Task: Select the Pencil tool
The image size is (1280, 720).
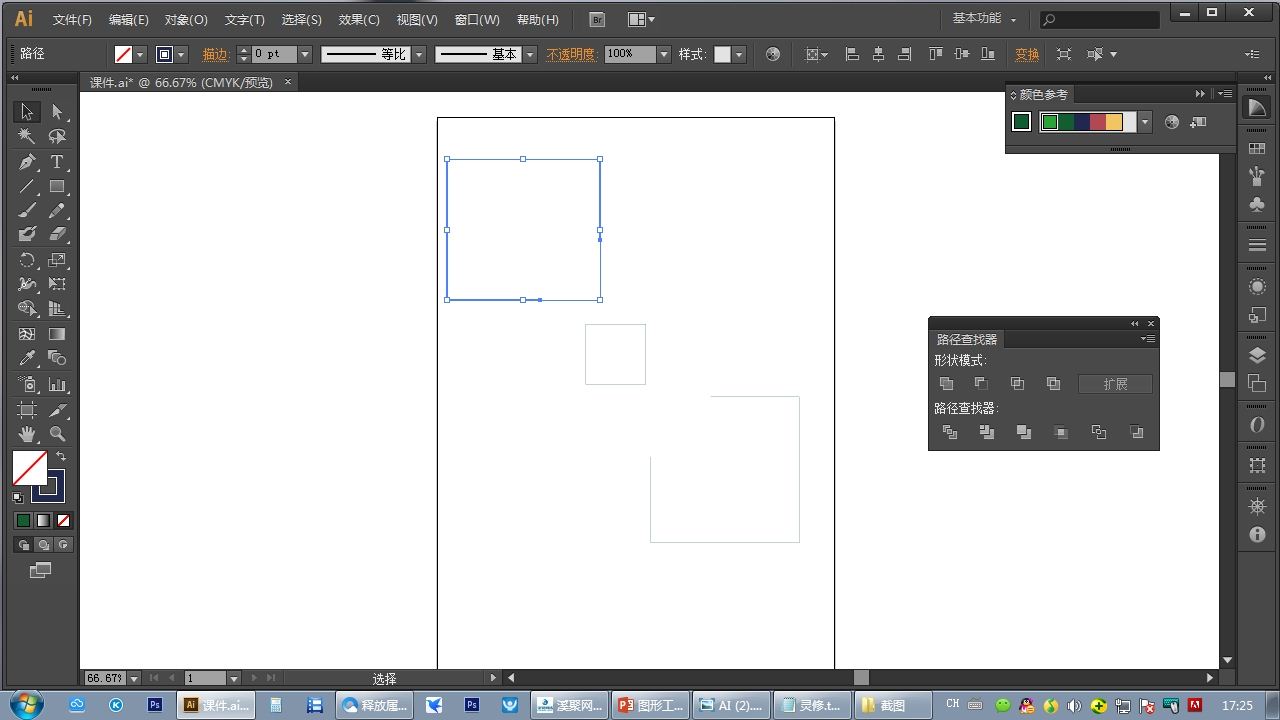Action: click(x=57, y=211)
